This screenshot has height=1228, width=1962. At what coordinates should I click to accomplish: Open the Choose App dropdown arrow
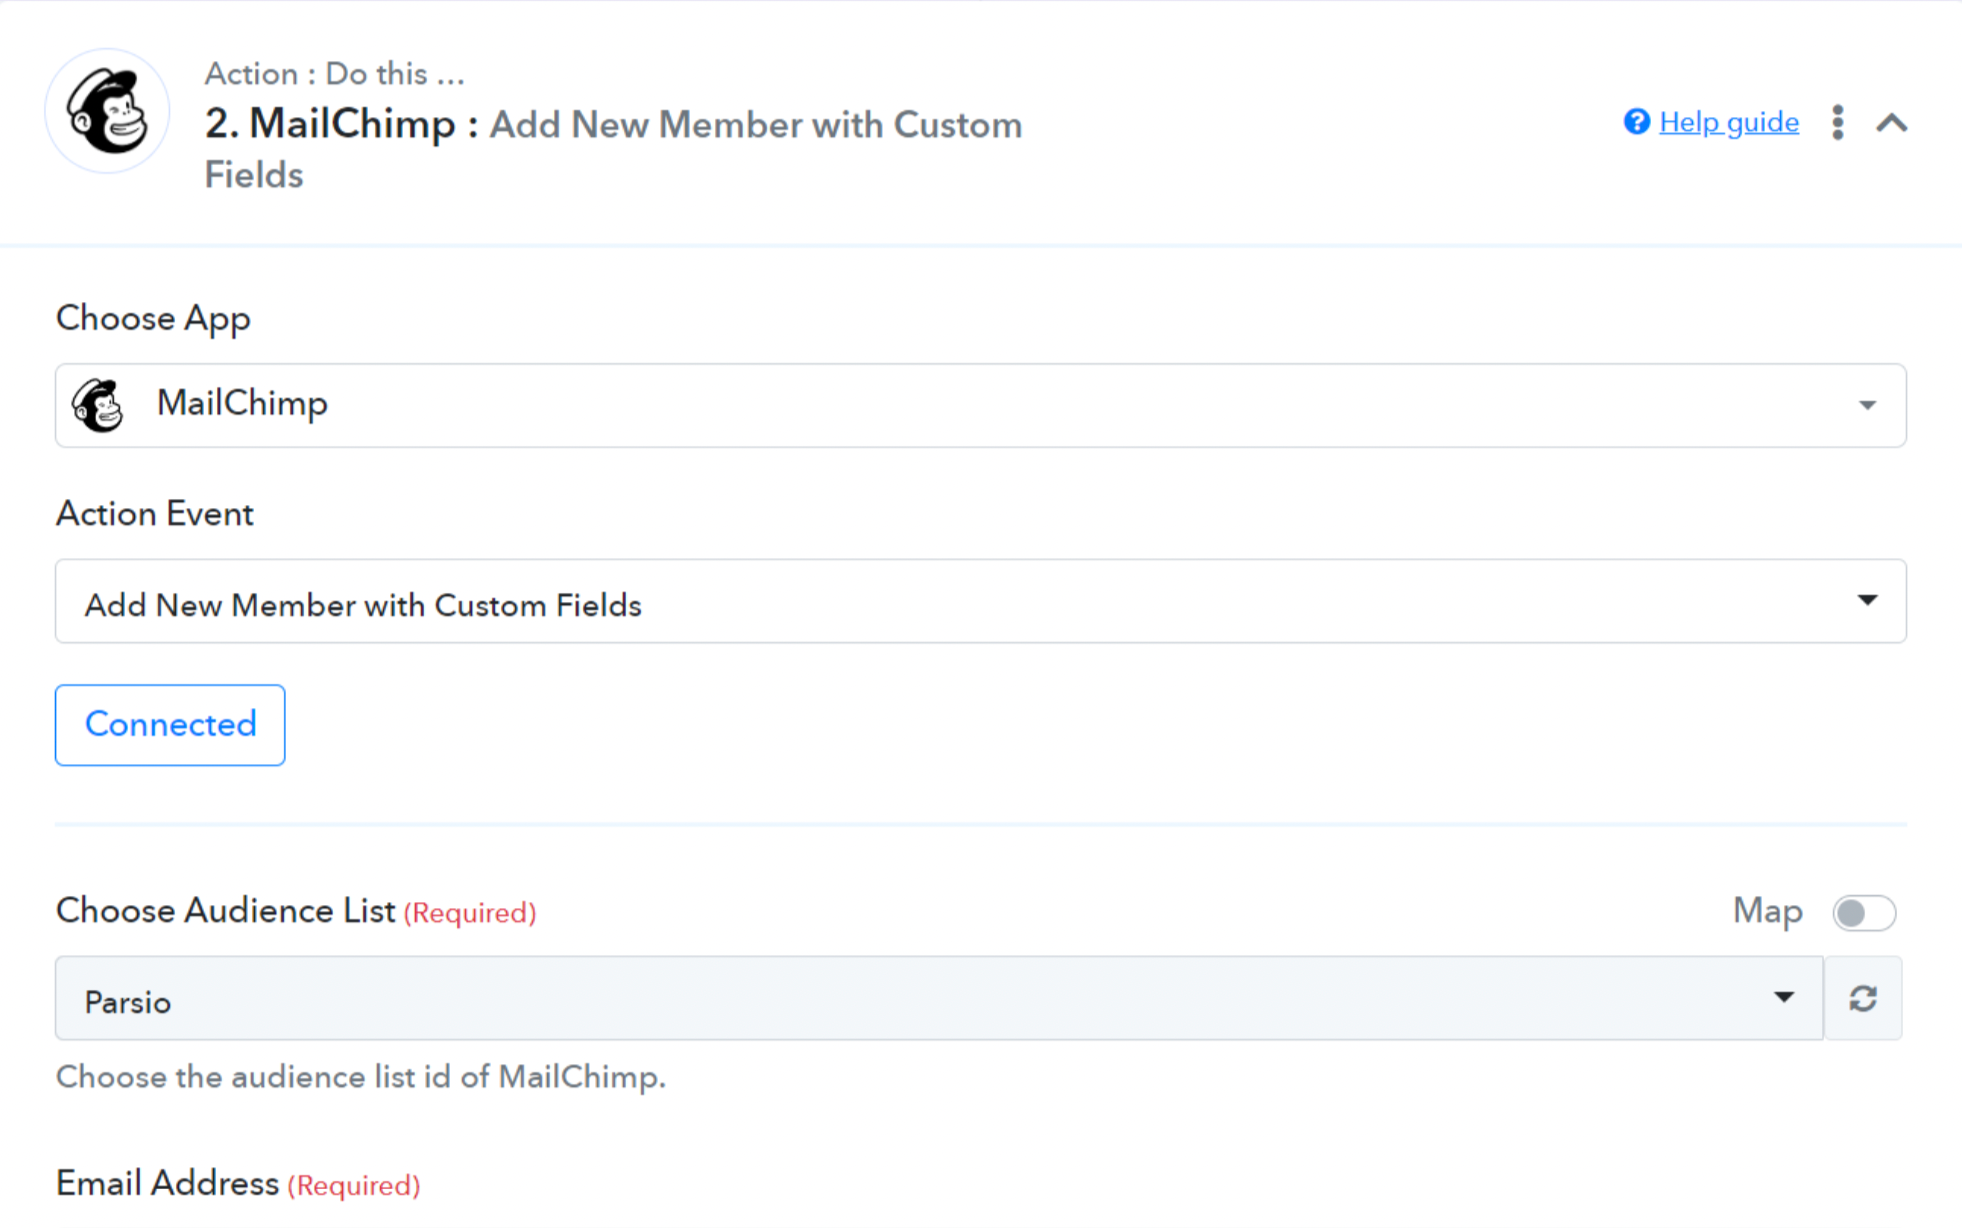[1867, 405]
